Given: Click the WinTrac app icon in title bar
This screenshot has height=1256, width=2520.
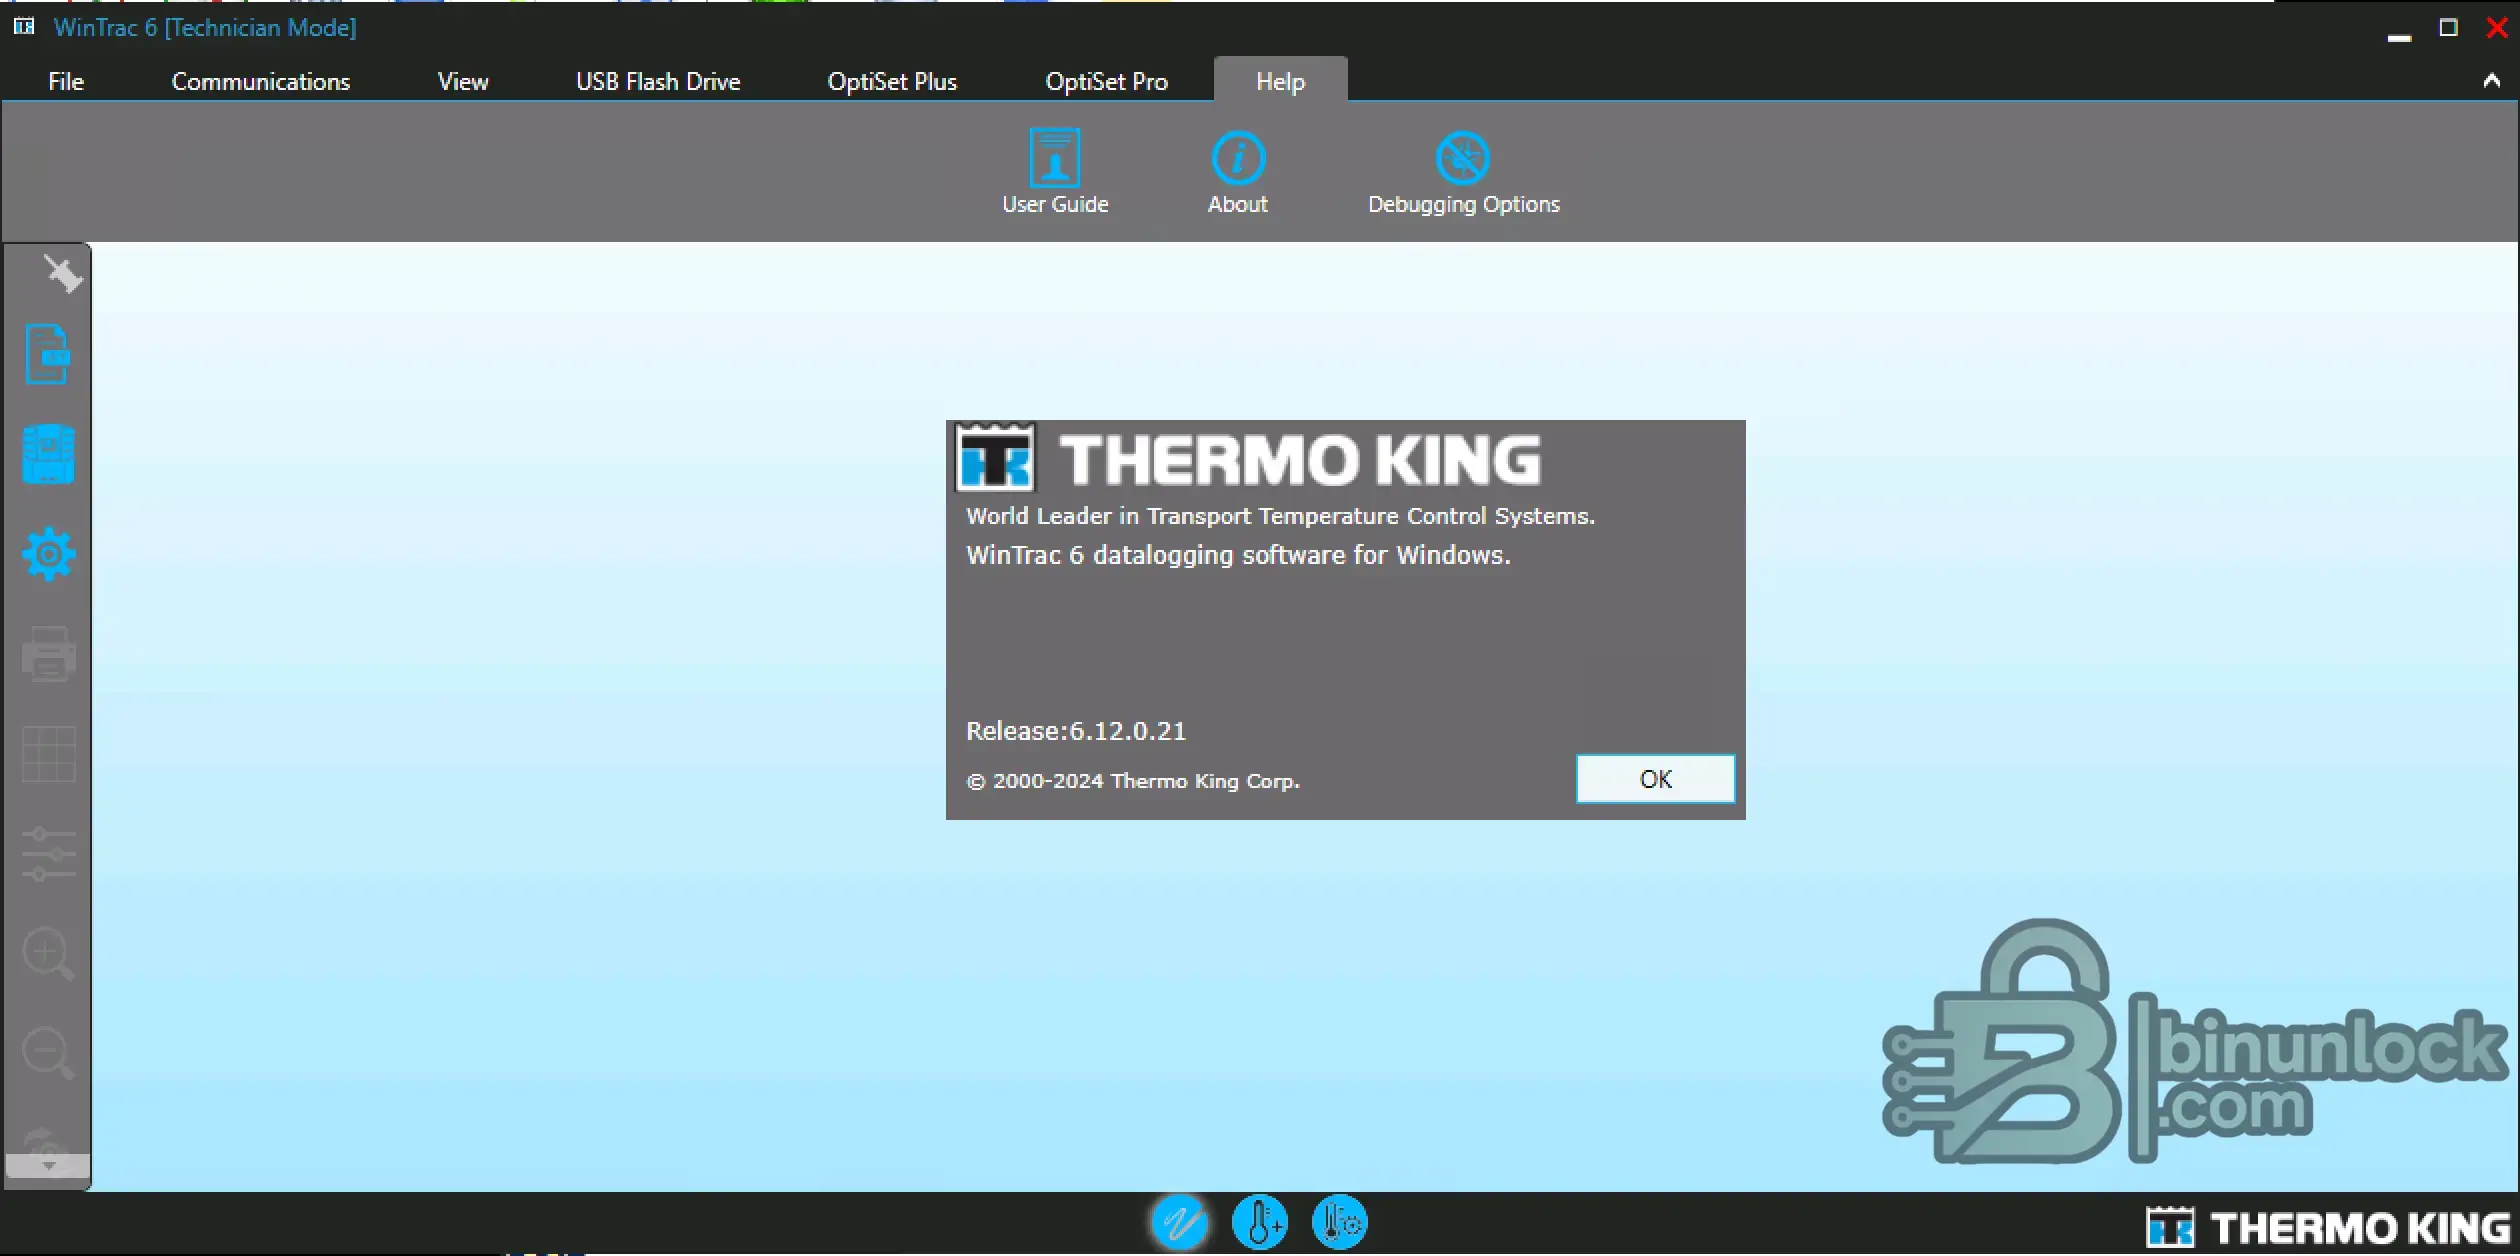Looking at the screenshot, I should click(x=24, y=27).
